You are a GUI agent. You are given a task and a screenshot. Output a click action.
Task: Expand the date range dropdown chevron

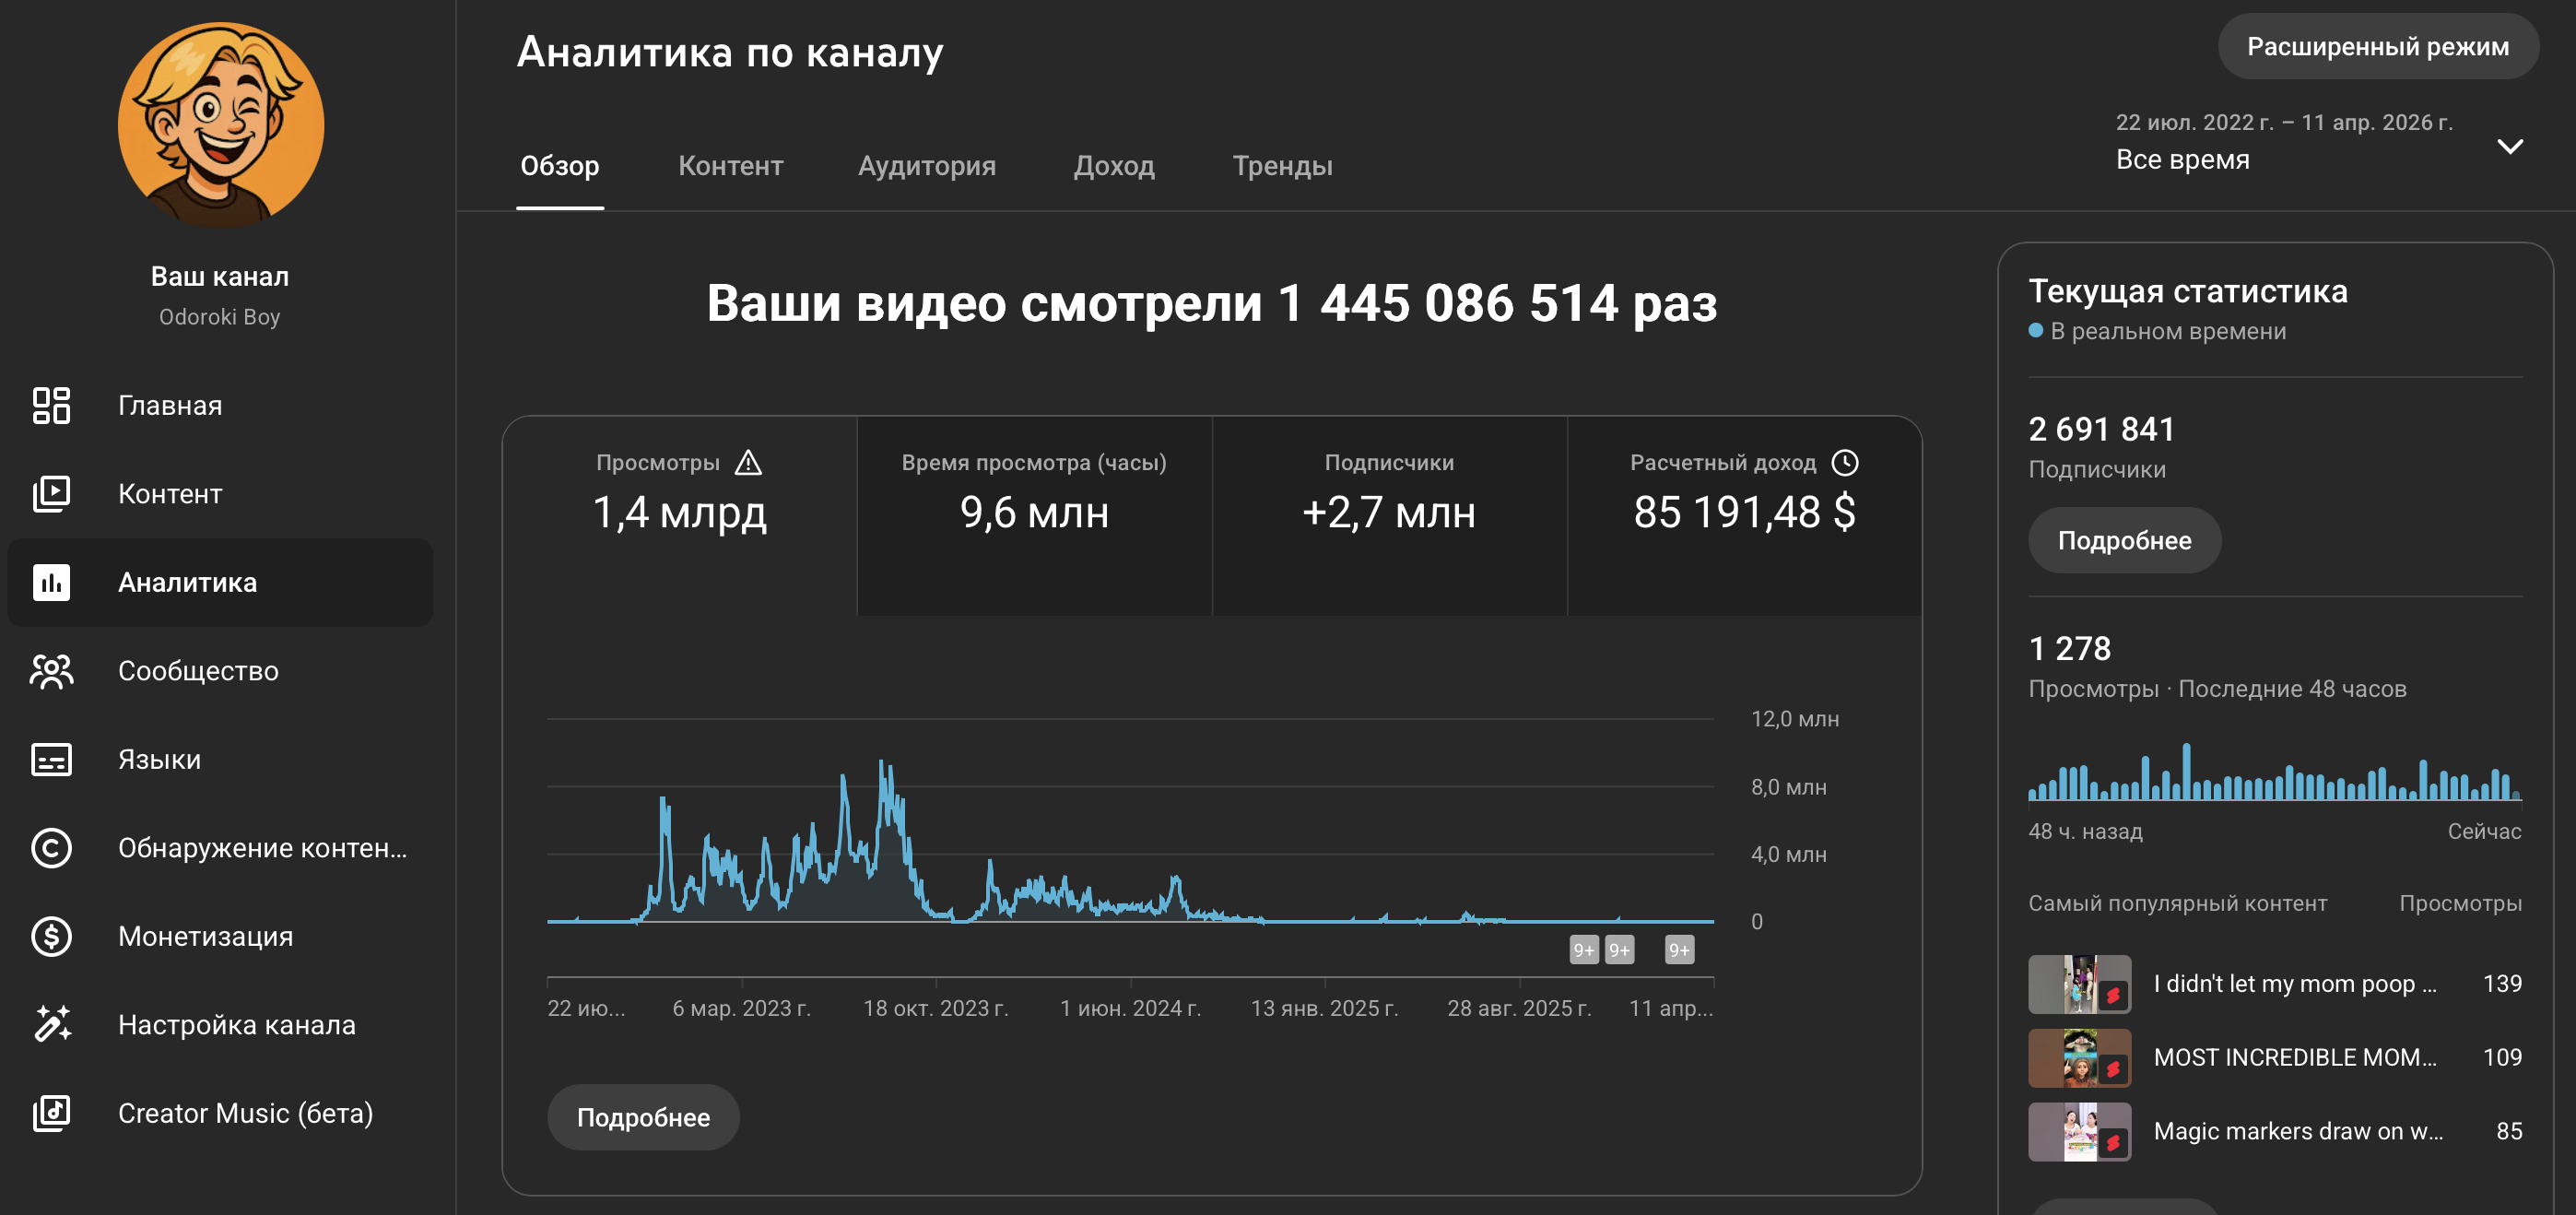click(2510, 146)
